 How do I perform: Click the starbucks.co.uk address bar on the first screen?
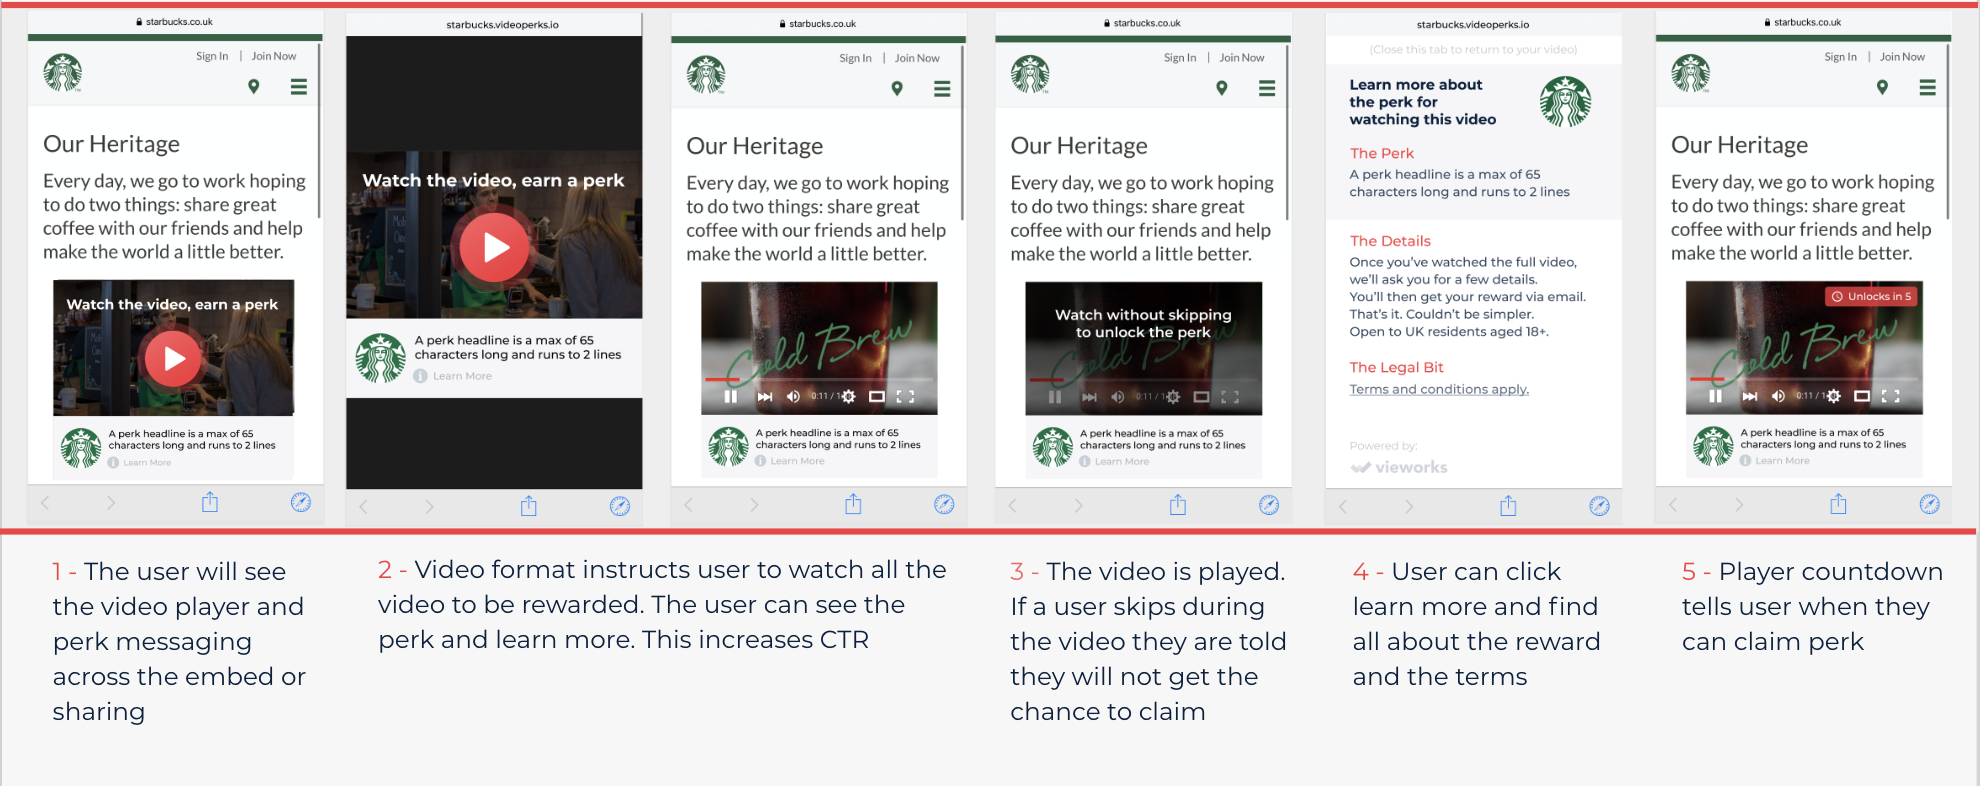174,22
